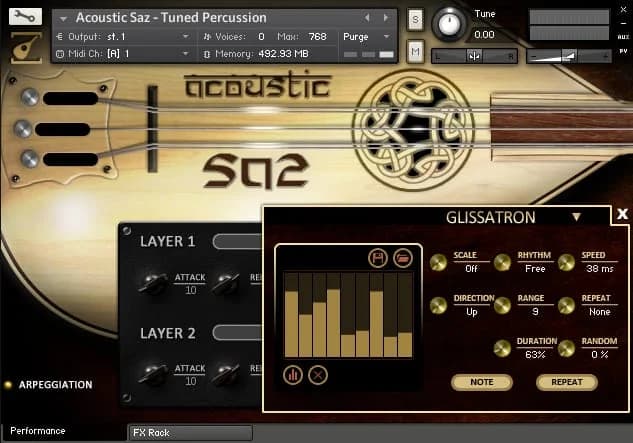Screen dimensions: 633x443
Task: Click the Layer 1 Attack value 10
Action: [191, 290]
